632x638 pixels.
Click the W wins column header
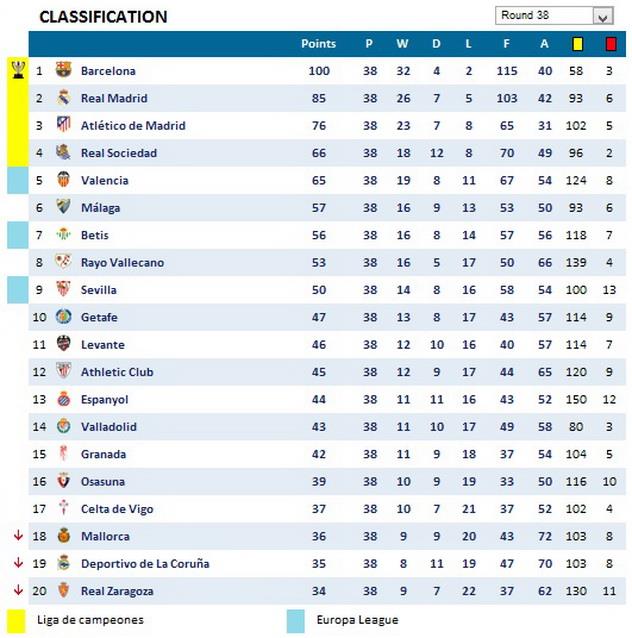[402, 44]
